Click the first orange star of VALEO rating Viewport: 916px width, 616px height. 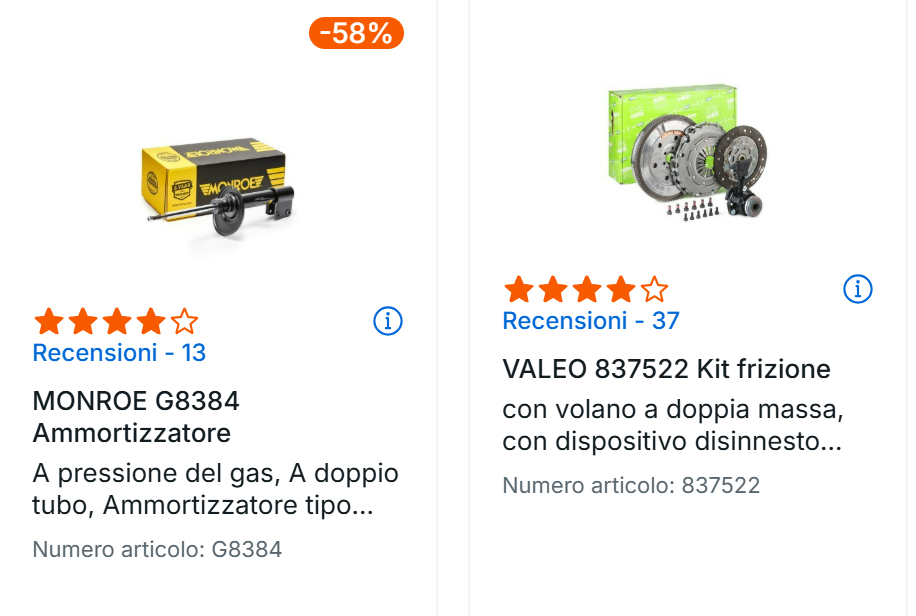click(518, 290)
